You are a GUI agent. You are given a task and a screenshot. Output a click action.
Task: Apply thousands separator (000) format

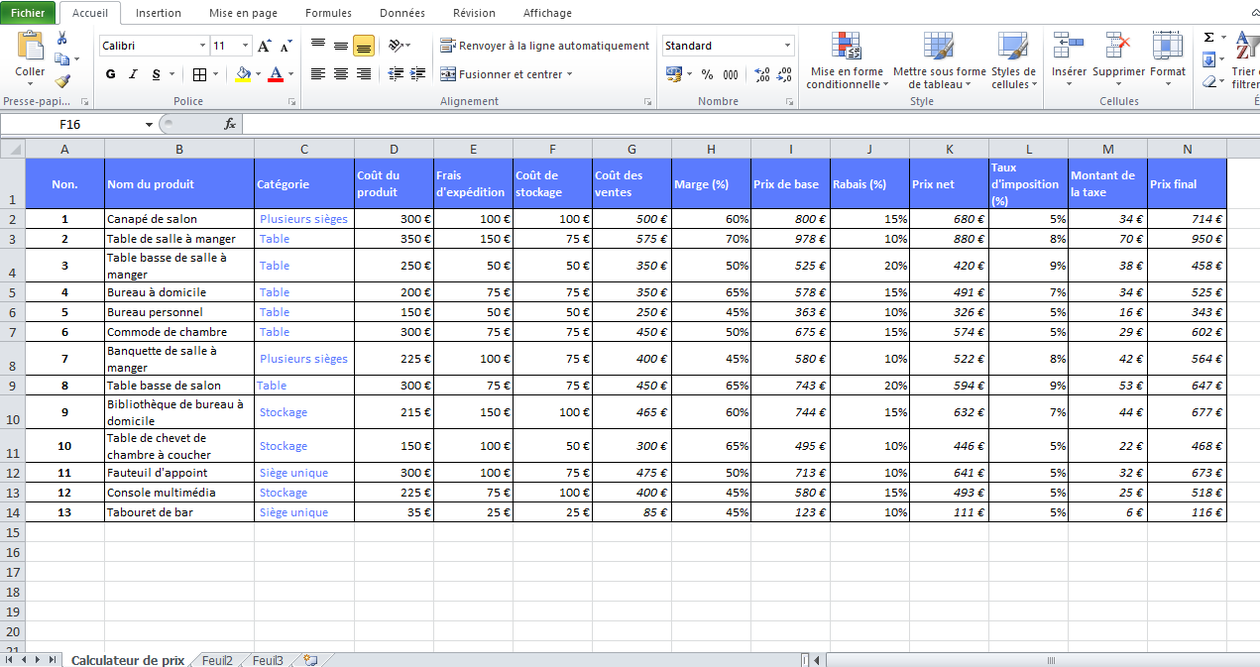pyautogui.click(x=730, y=74)
